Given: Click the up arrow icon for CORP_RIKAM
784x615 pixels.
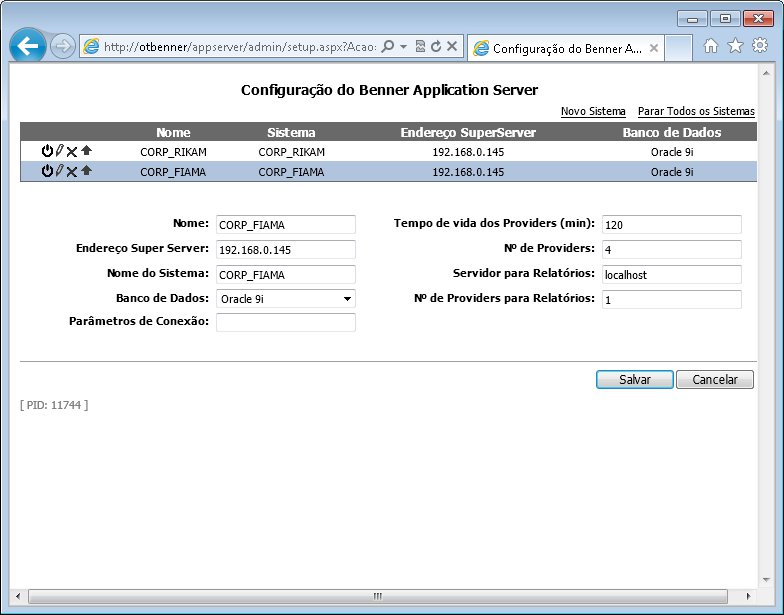Looking at the screenshot, I should click(86, 150).
